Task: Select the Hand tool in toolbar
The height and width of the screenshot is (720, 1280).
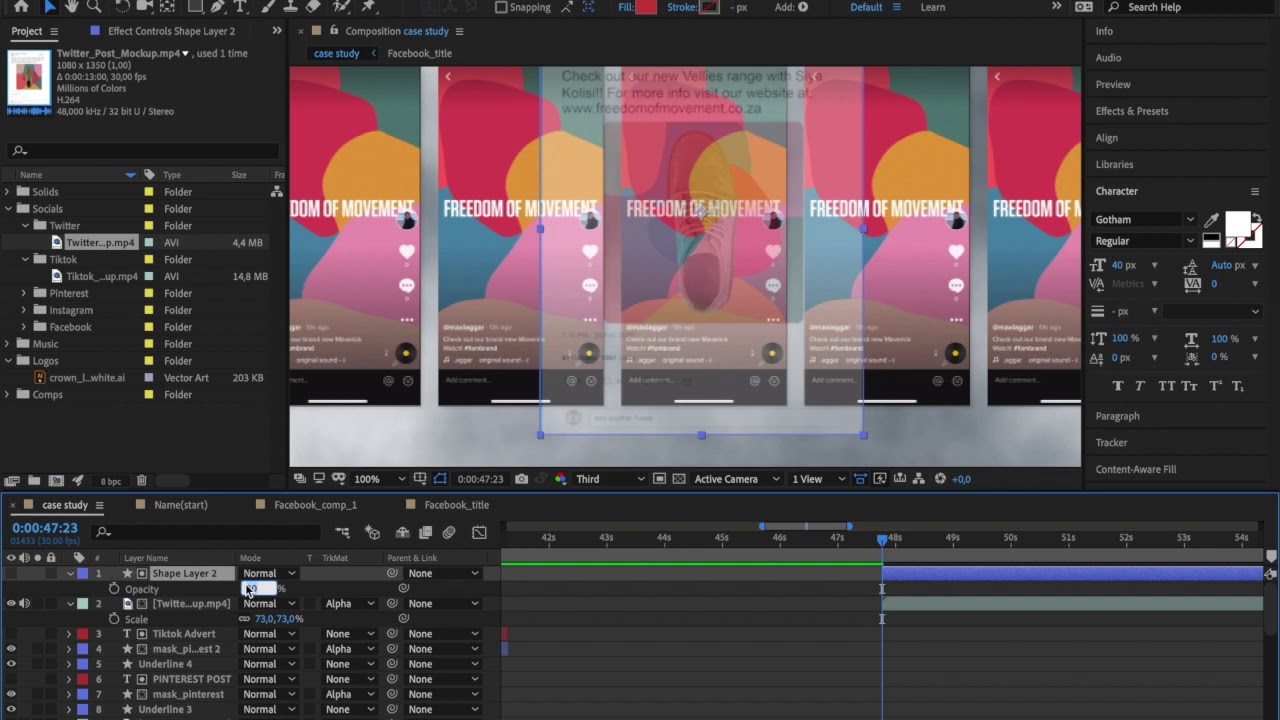Action: 72,7
